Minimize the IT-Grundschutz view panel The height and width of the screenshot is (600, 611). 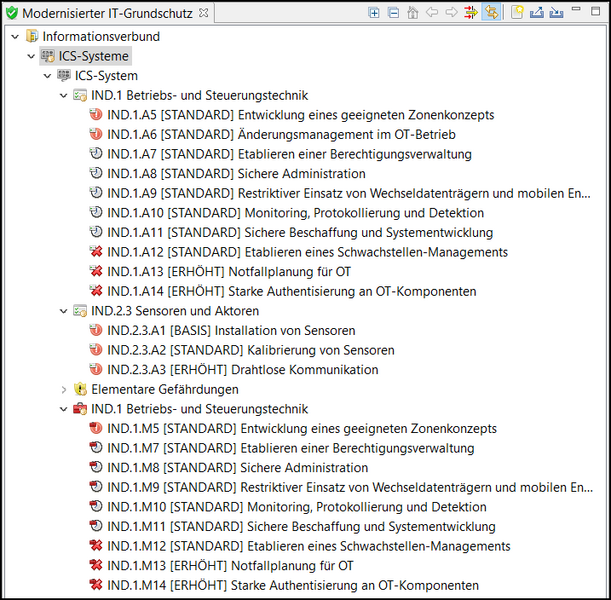[576, 9]
